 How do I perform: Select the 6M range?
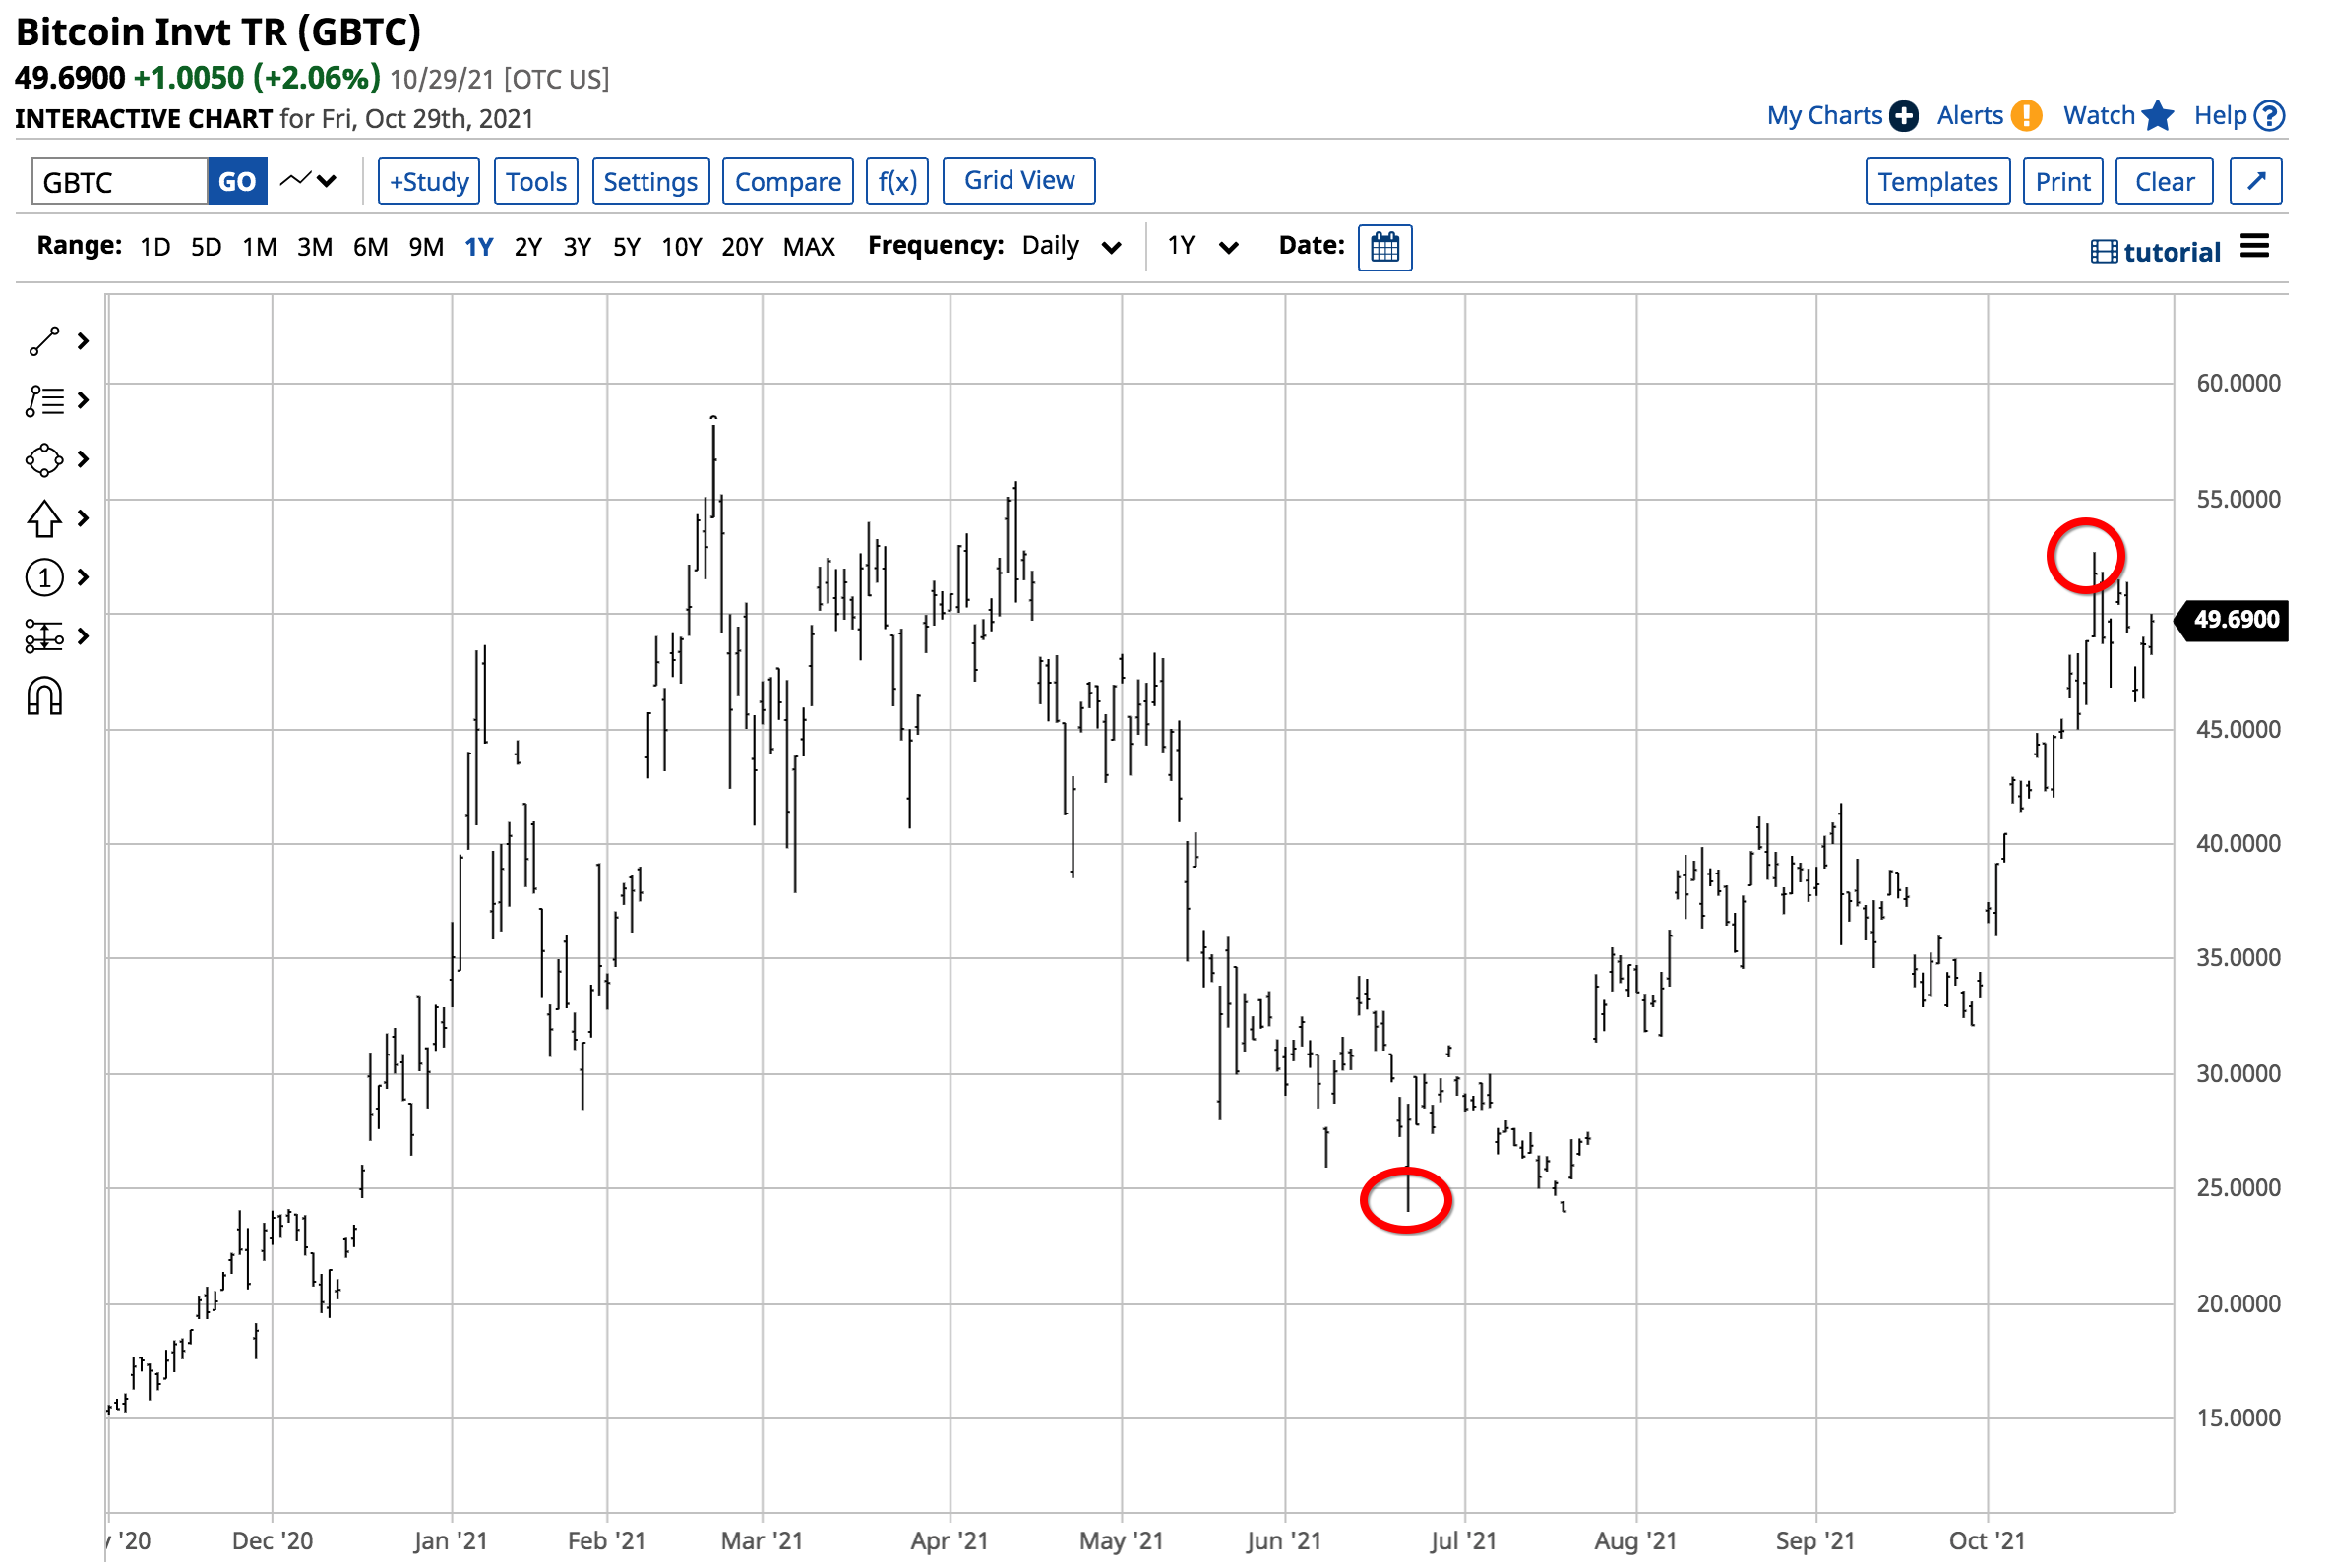[x=370, y=247]
